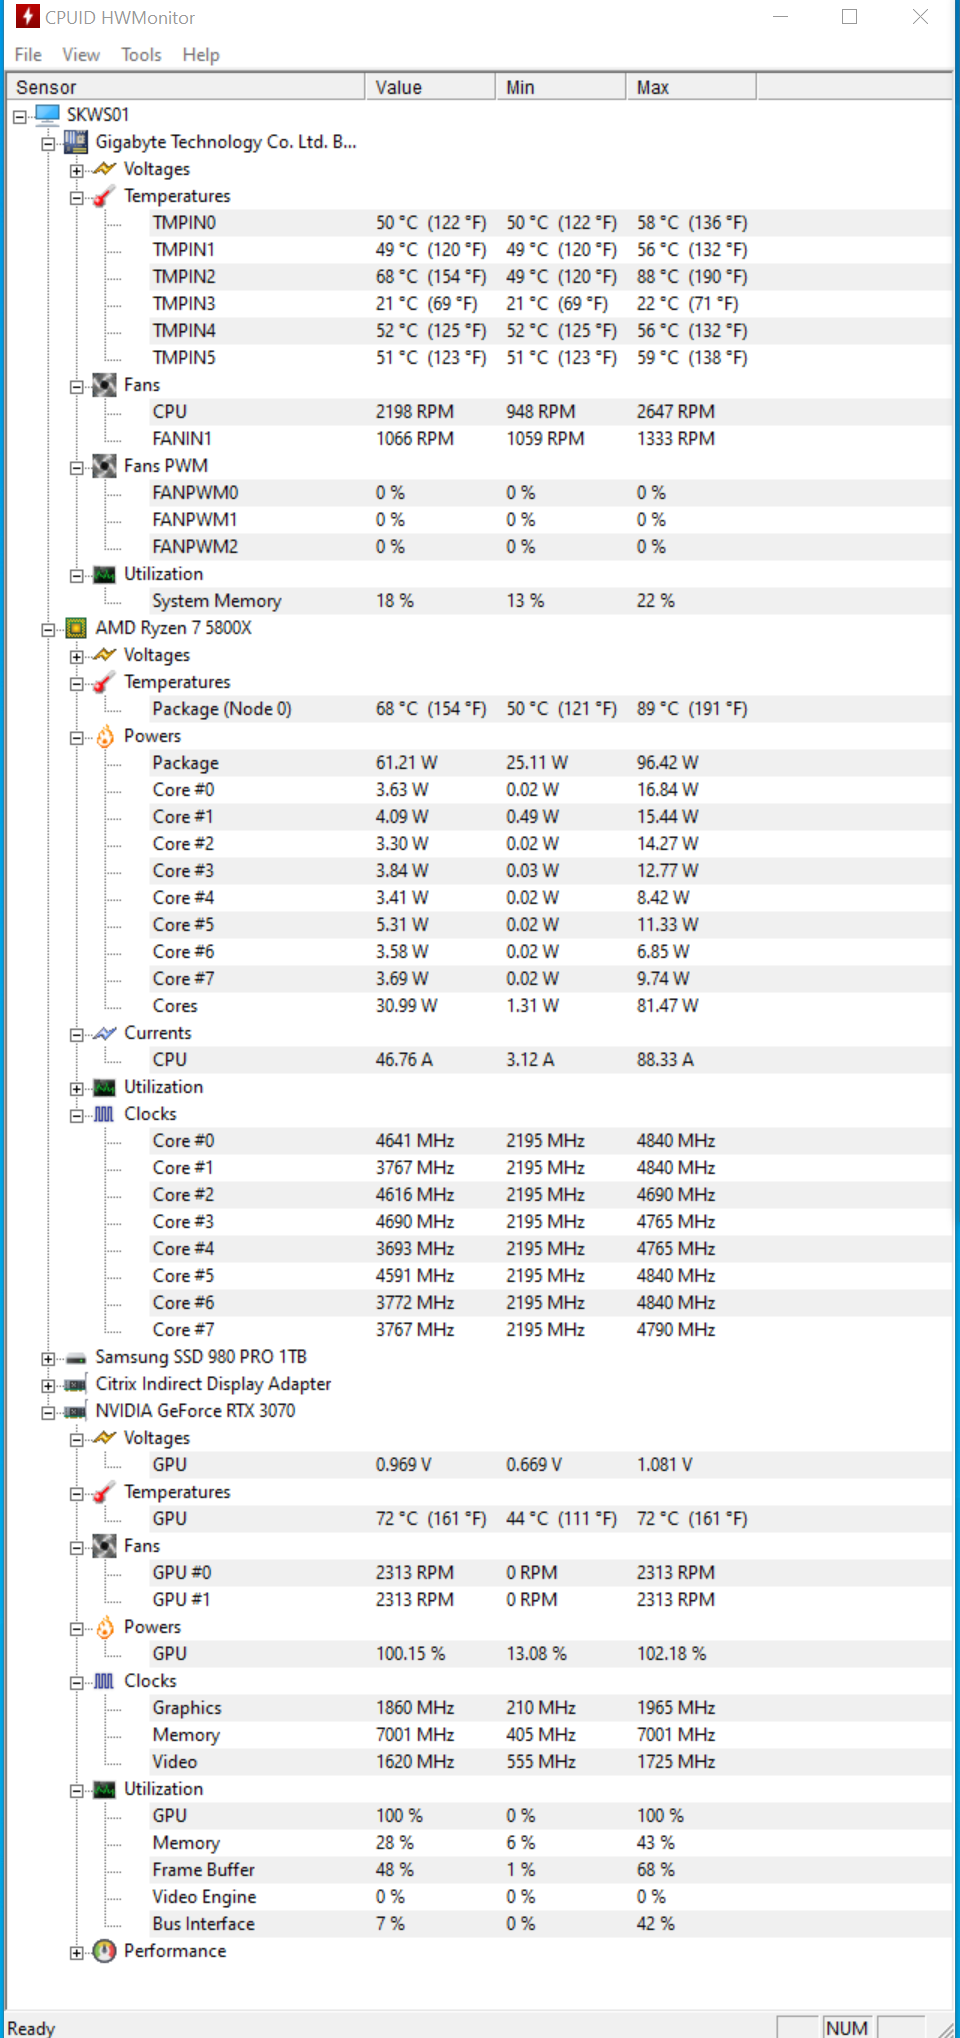This screenshot has width=960, height=2038.
Task: Collapse the Fans PWM node
Action: 77,468
